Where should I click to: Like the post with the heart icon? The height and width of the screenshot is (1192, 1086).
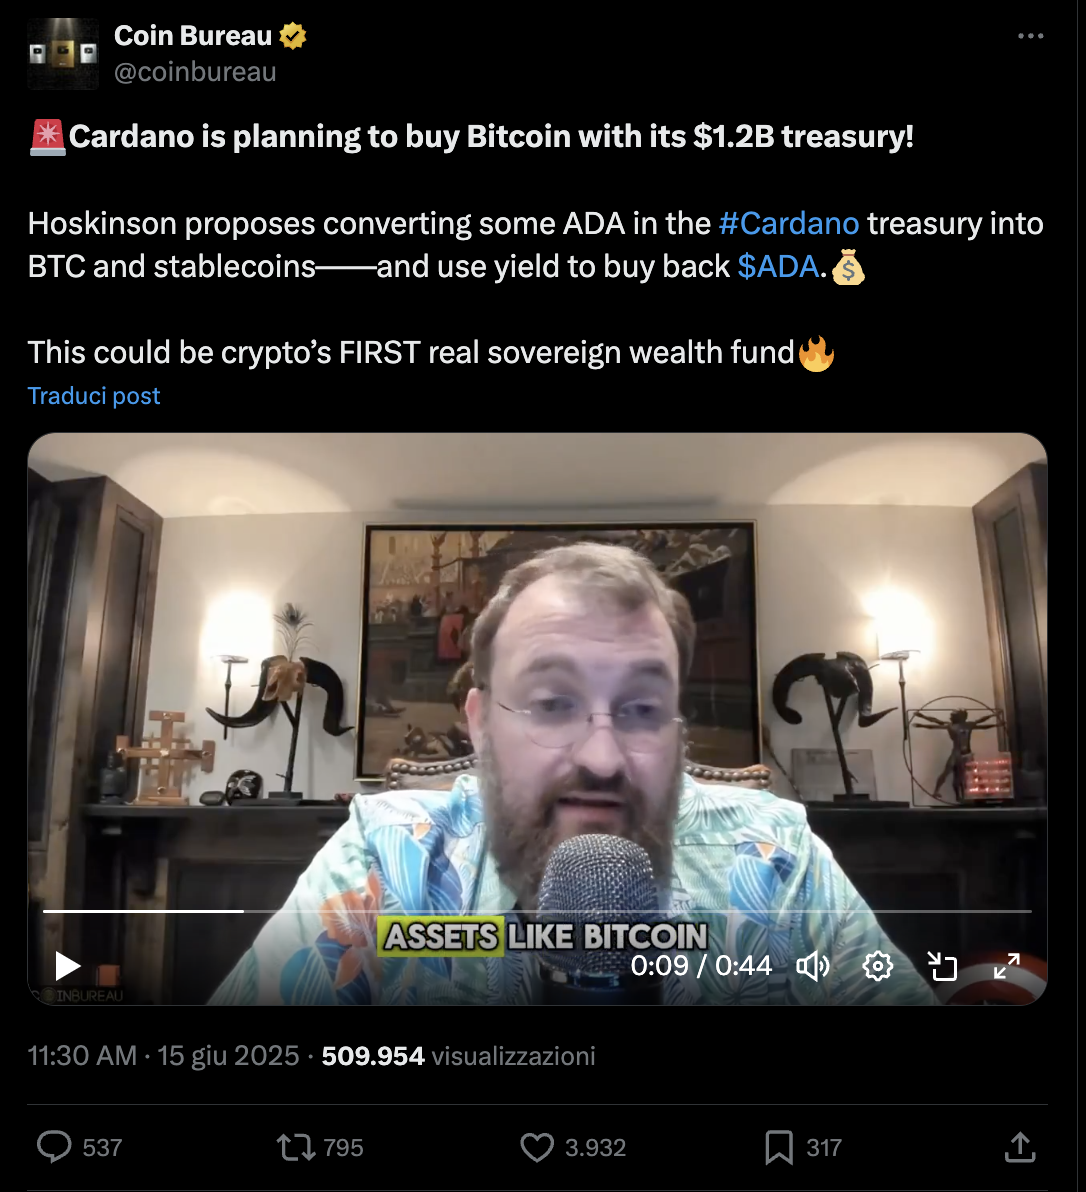click(x=537, y=1147)
